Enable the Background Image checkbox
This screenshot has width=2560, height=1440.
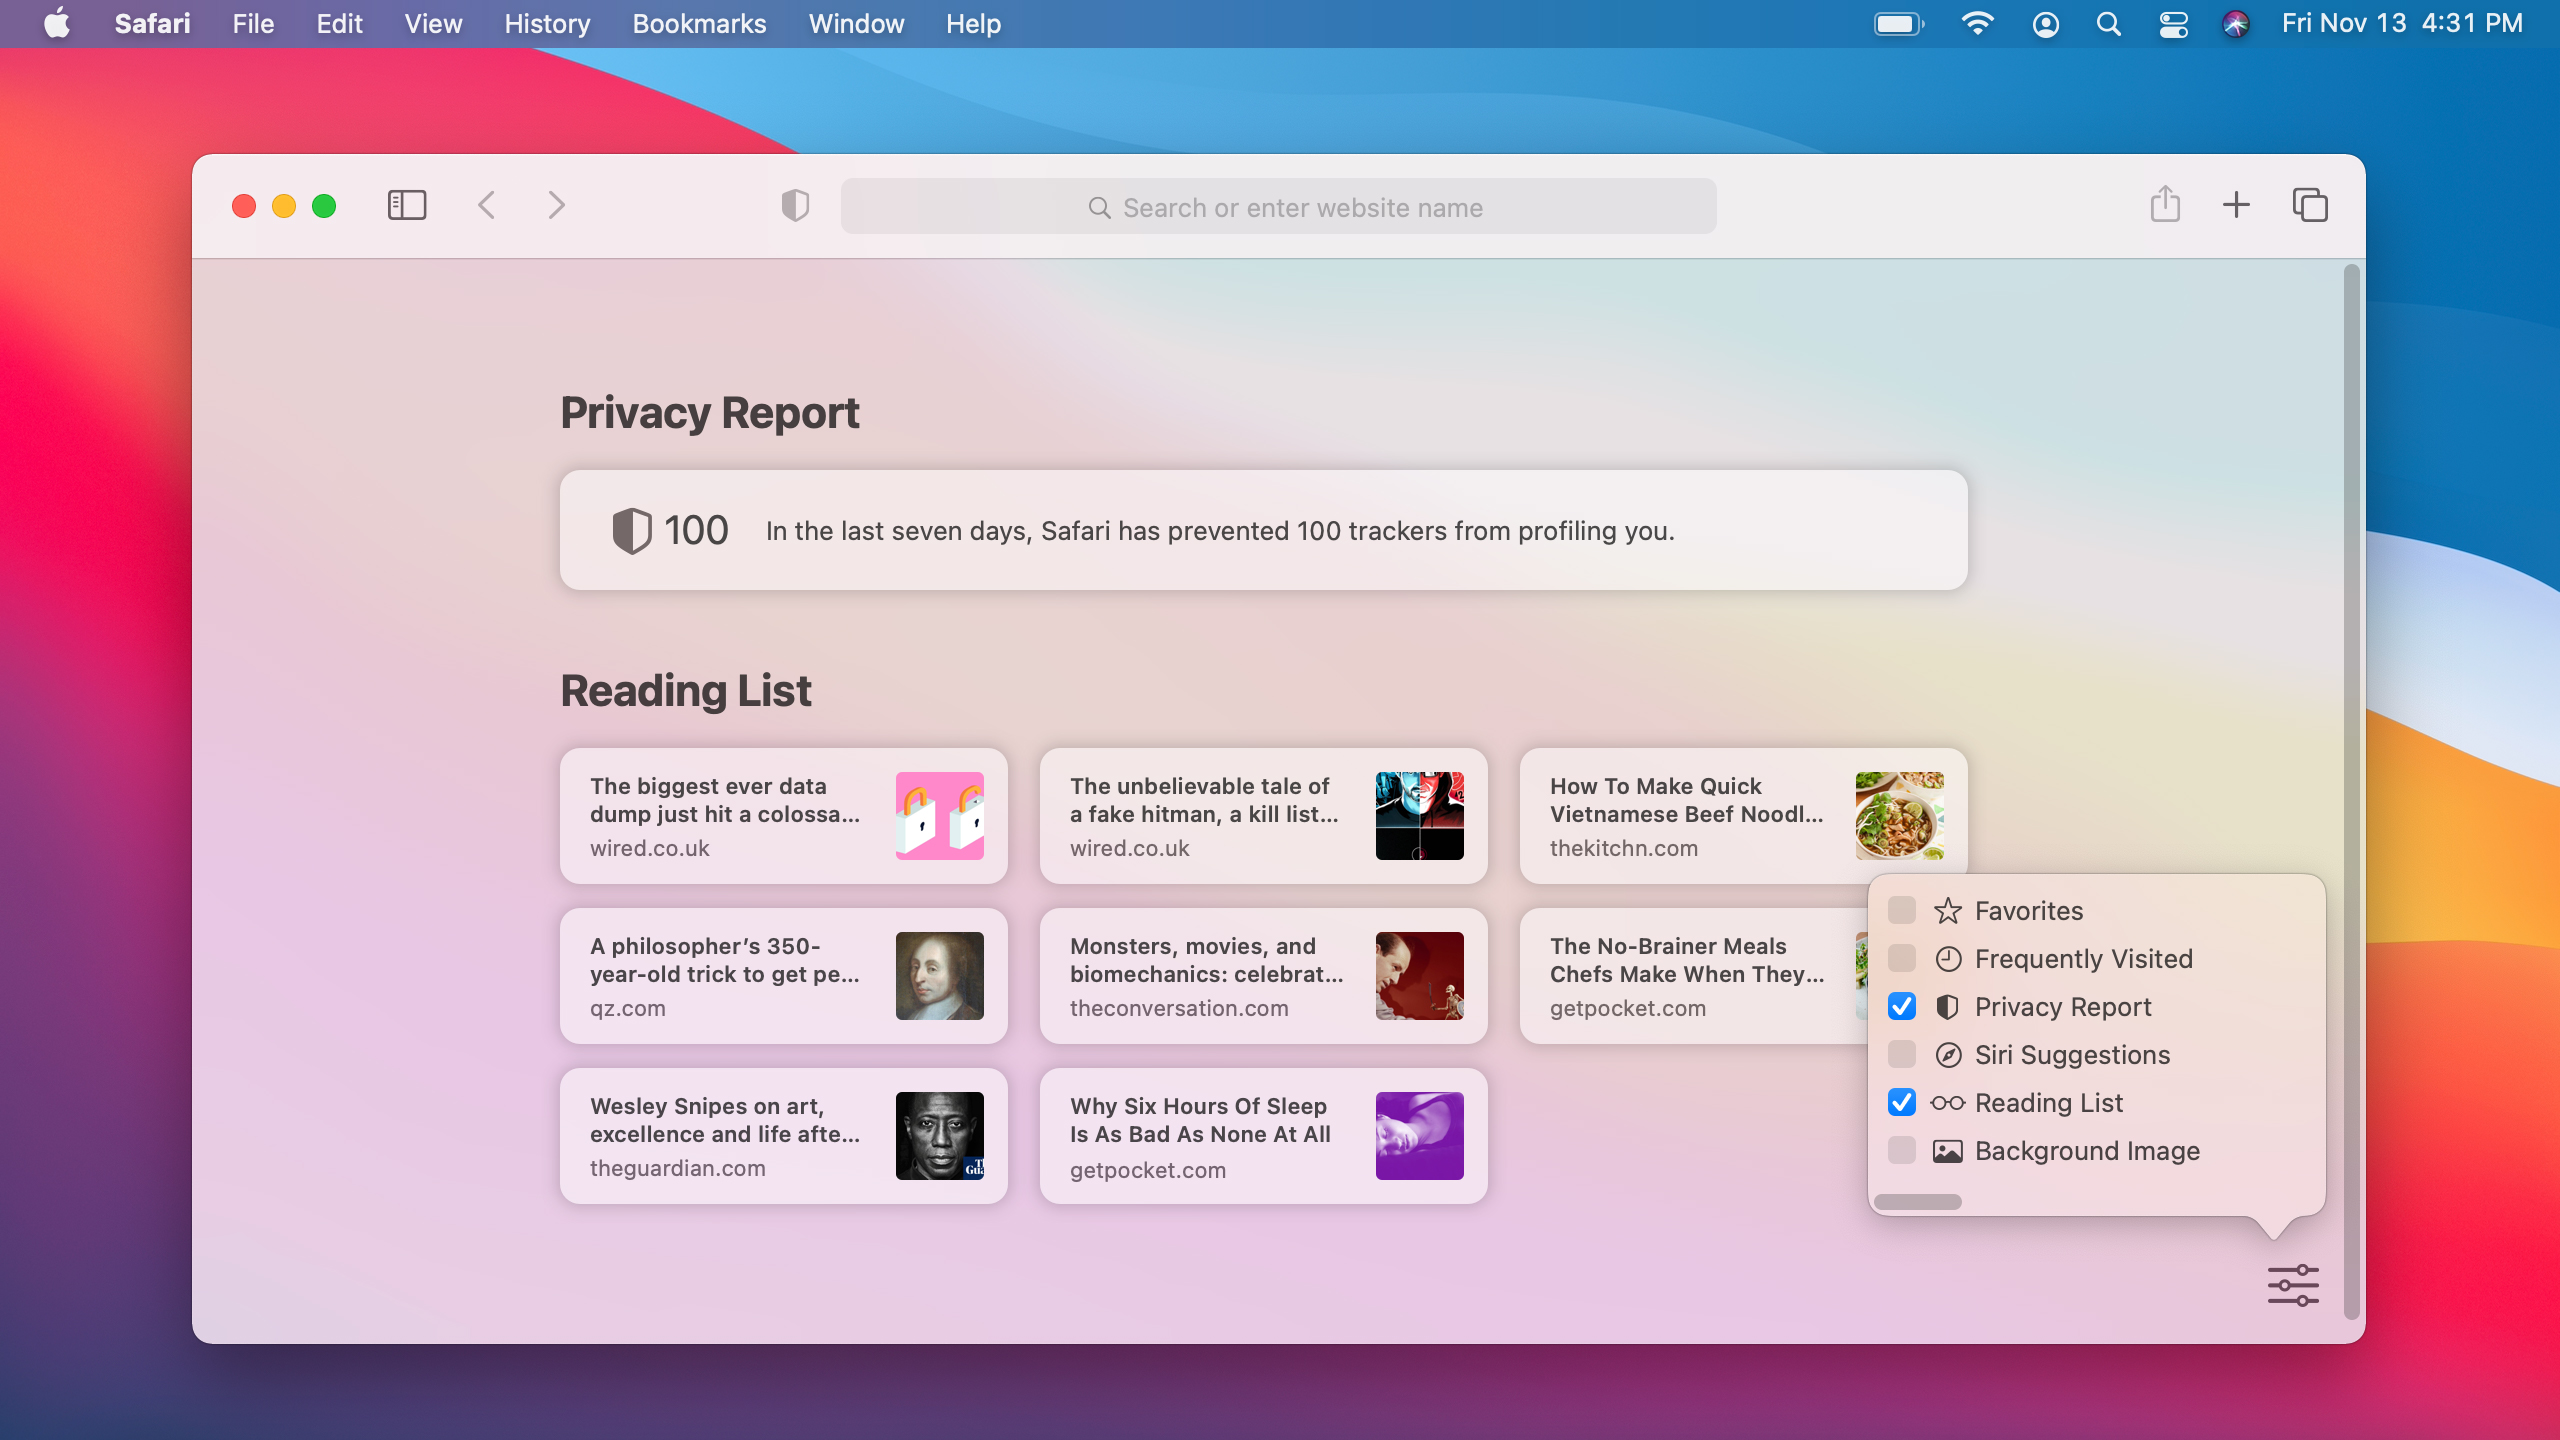coord(1901,1151)
